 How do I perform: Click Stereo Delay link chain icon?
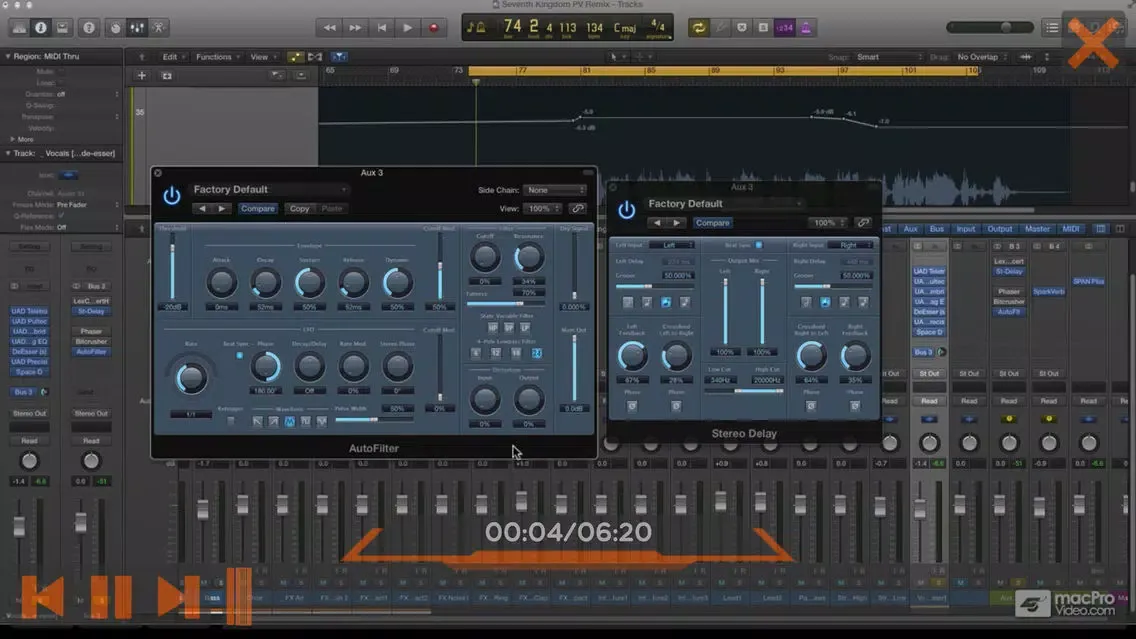pyautogui.click(x=863, y=222)
